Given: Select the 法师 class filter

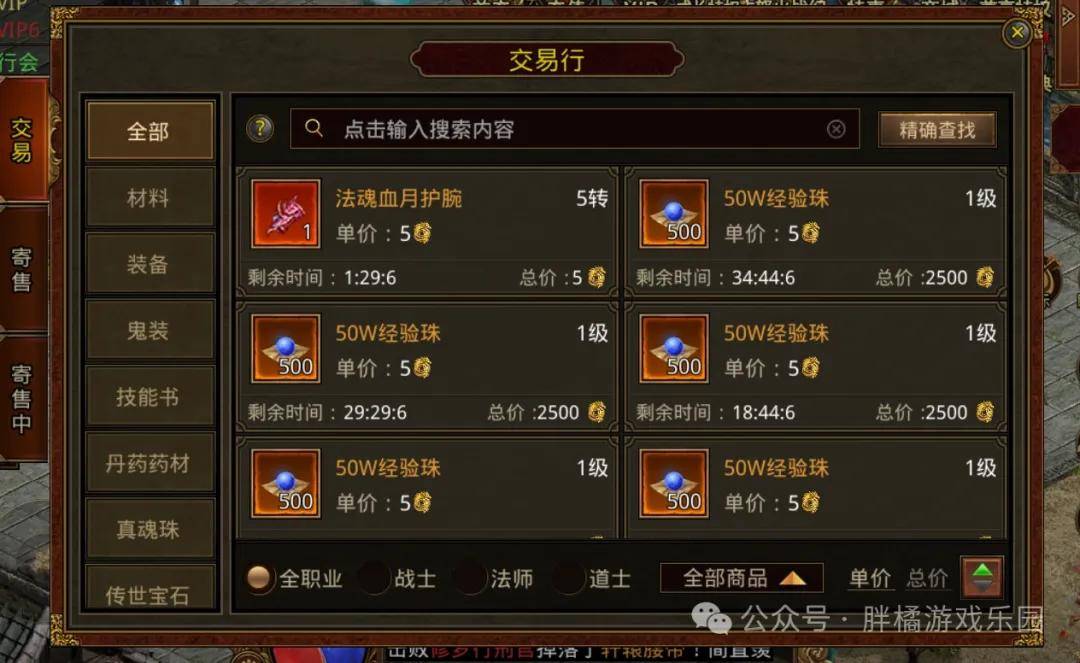Looking at the screenshot, I should click(471, 578).
